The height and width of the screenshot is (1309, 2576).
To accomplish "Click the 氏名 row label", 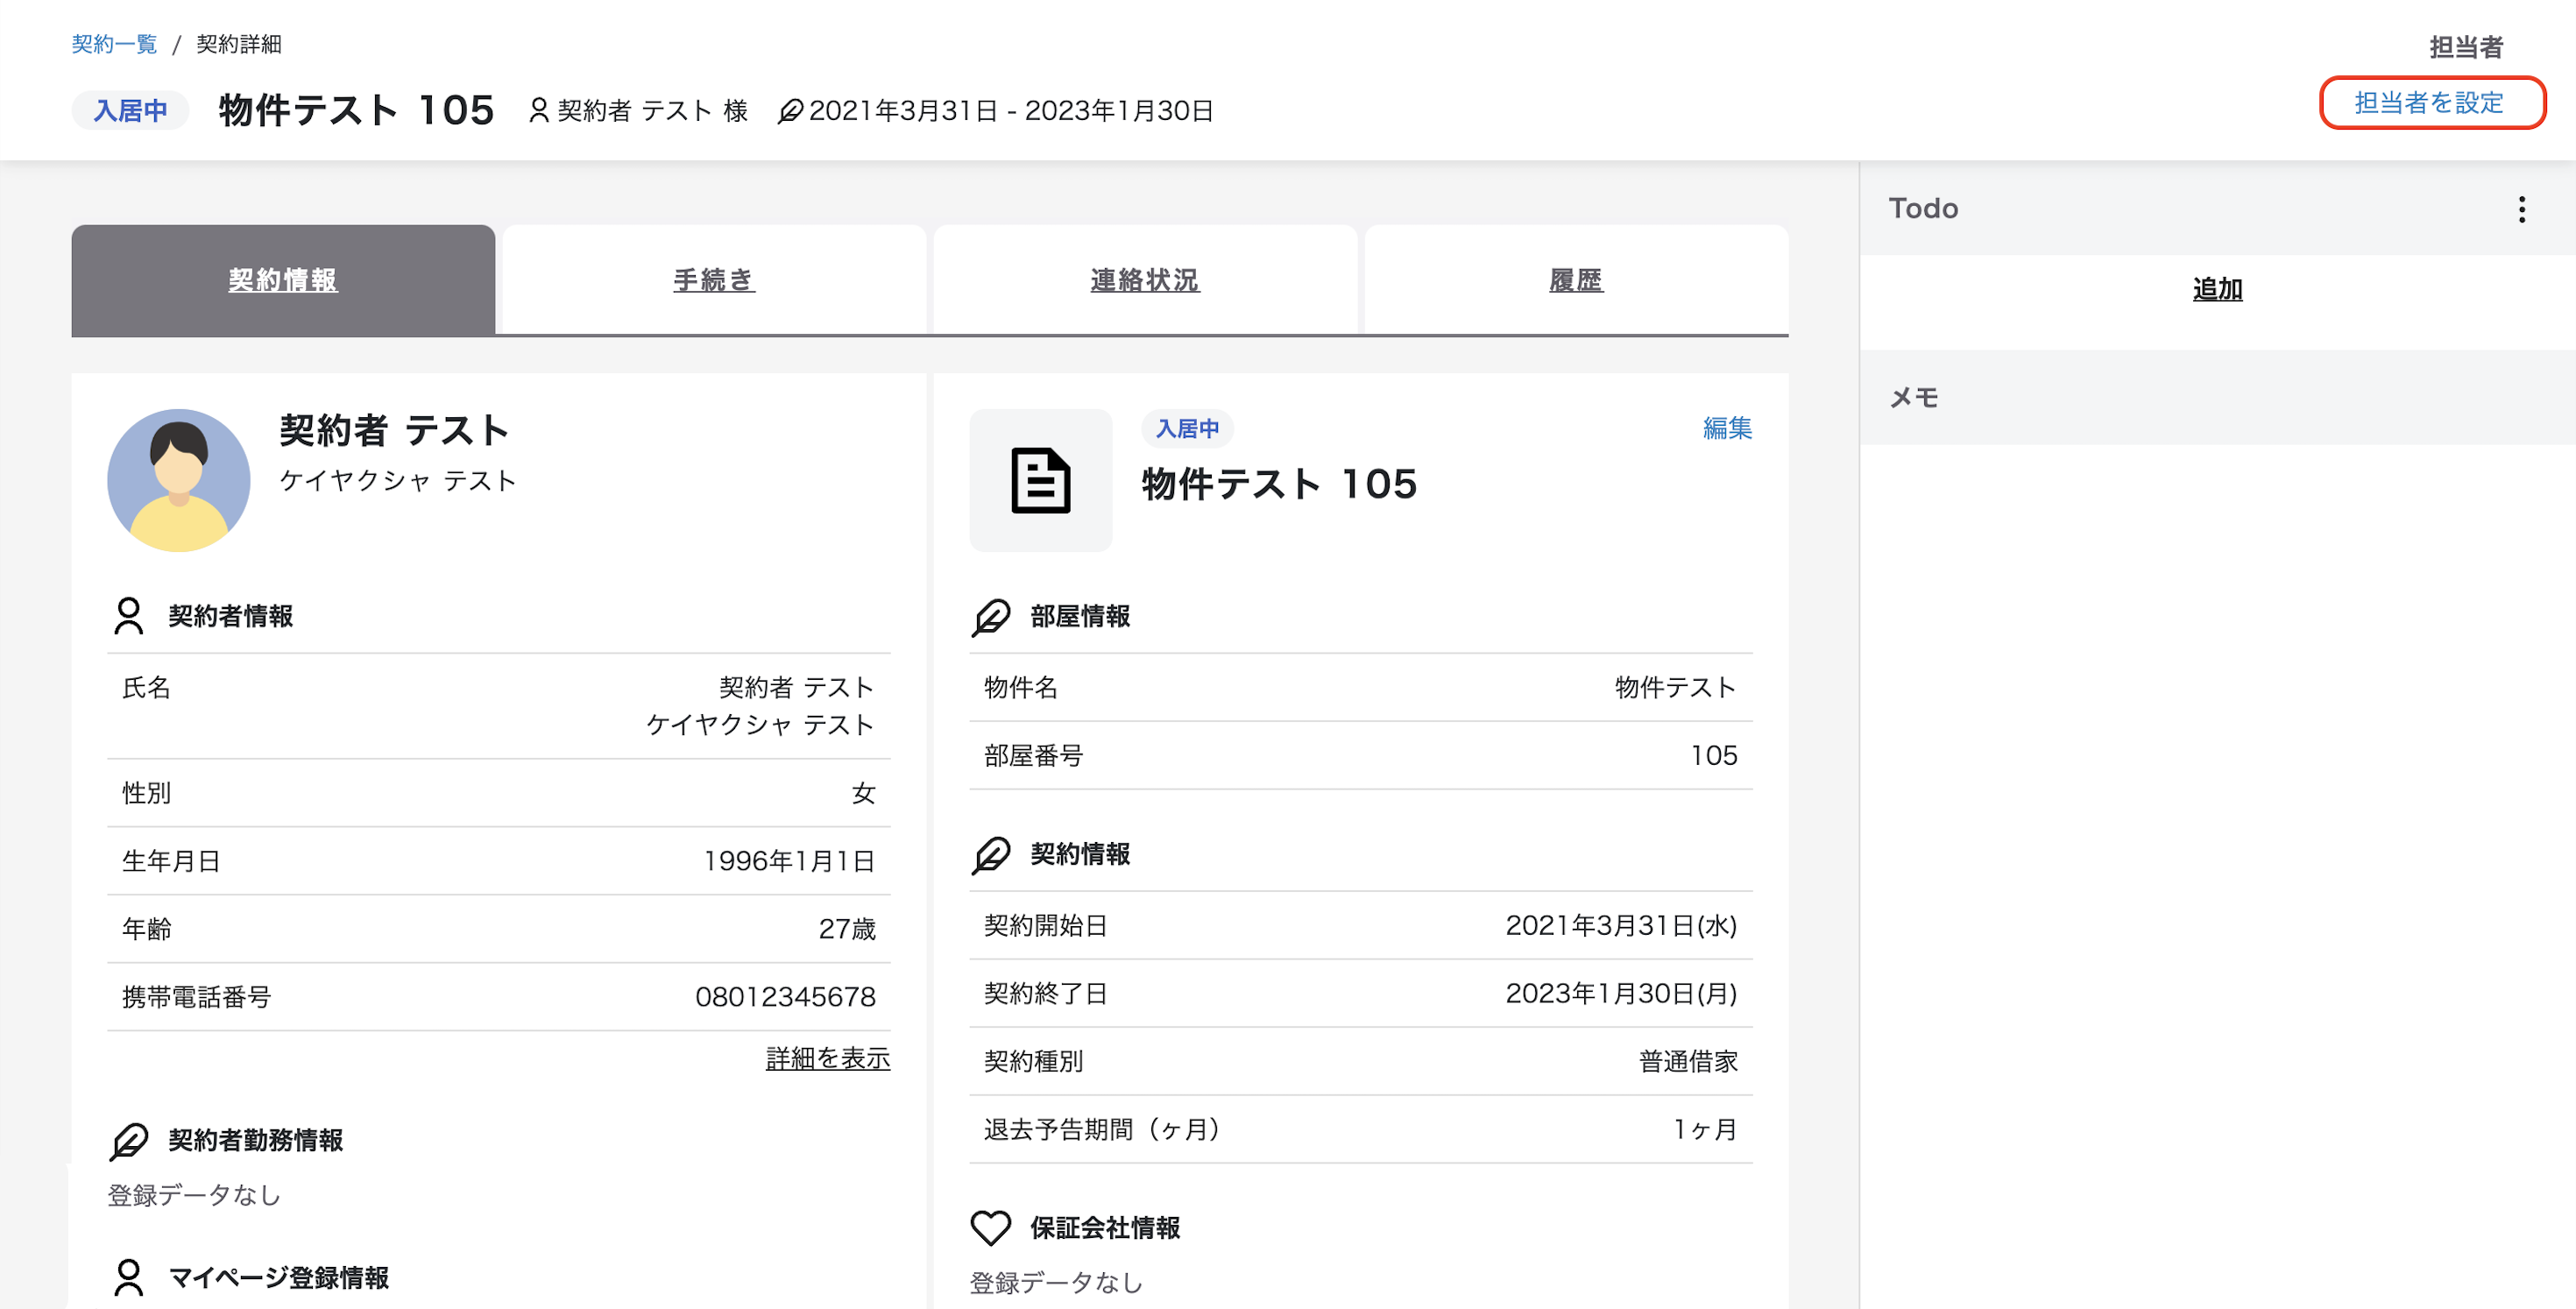I will click(146, 687).
